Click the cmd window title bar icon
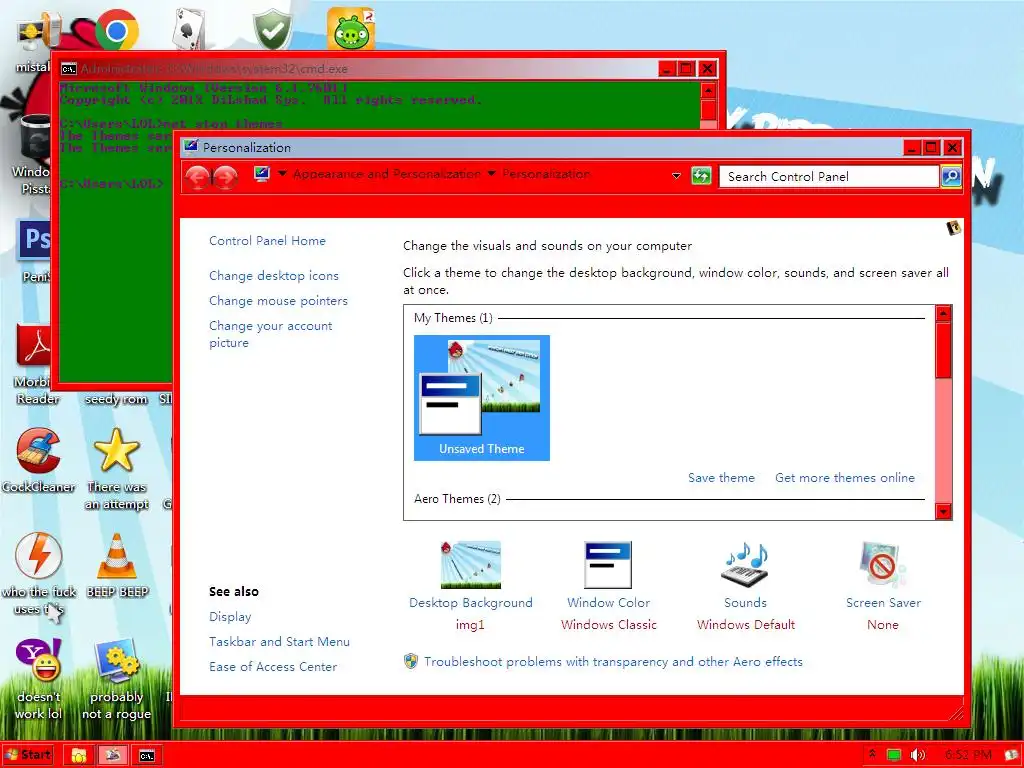The width and height of the screenshot is (1024, 768). pos(69,69)
